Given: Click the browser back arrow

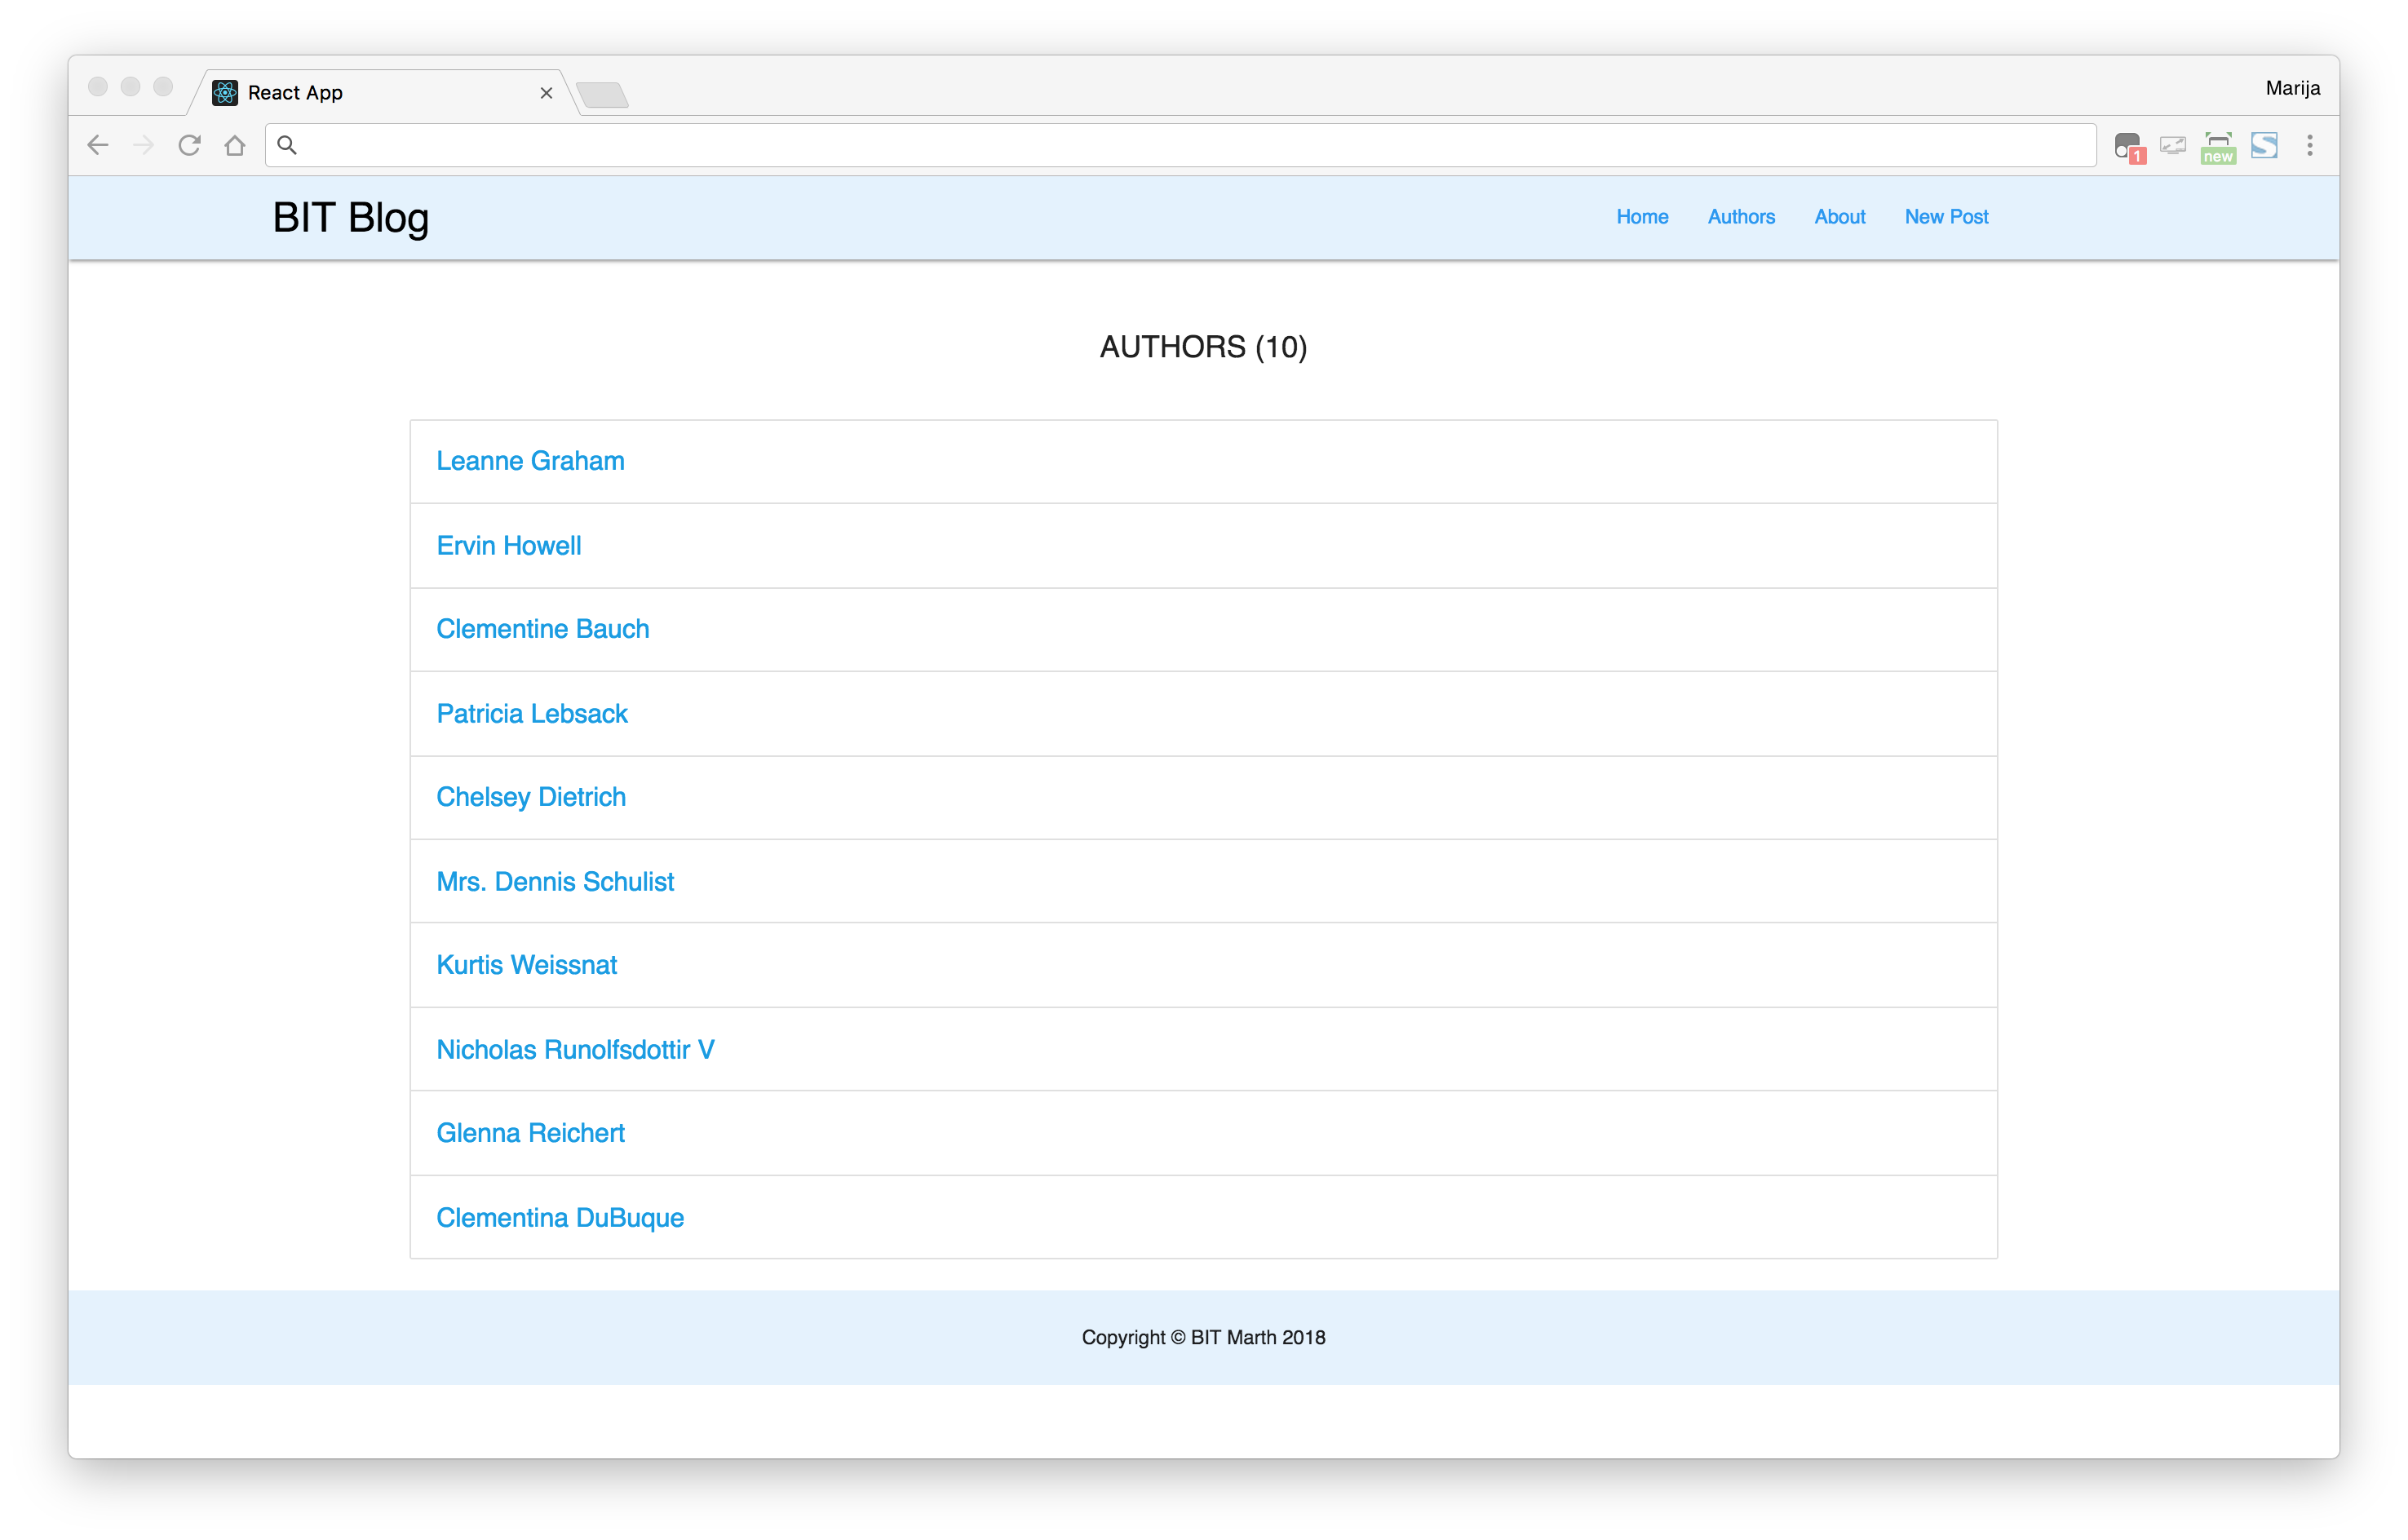Looking at the screenshot, I should [x=98, y=145].
